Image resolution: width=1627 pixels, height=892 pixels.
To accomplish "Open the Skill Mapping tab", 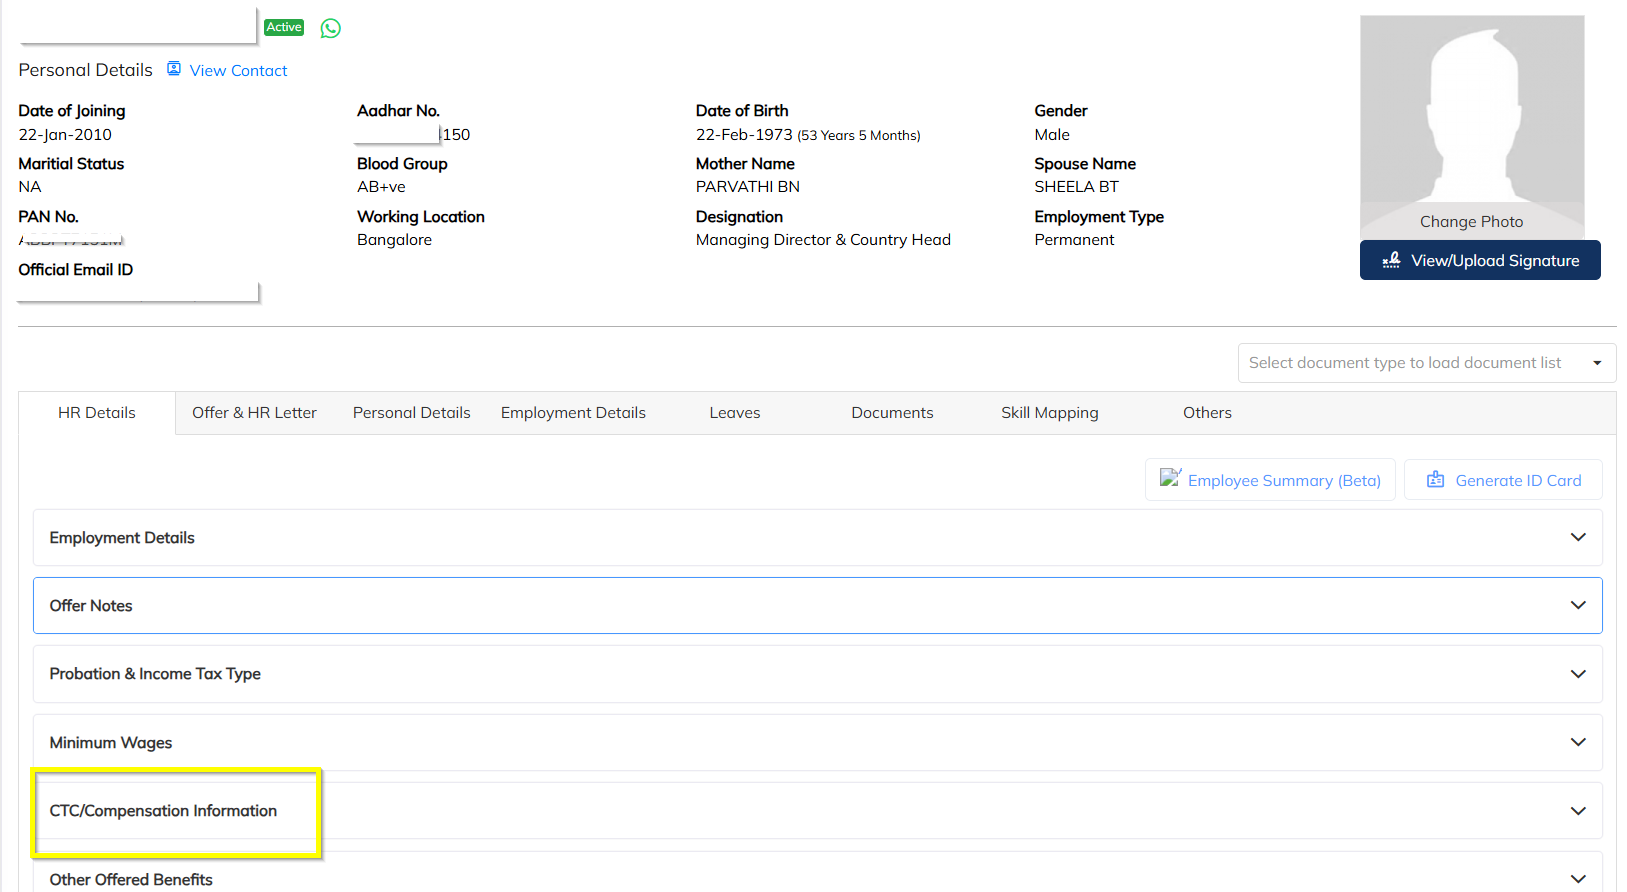I will 1050,413.
